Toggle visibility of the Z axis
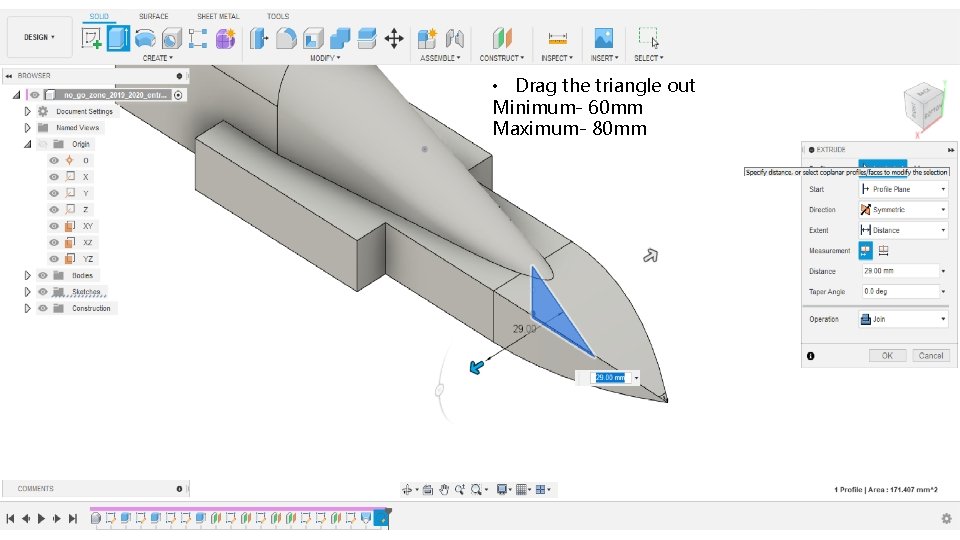Viewport: 960px width, 540px height. pyautogui.click(x=54, y=209)
